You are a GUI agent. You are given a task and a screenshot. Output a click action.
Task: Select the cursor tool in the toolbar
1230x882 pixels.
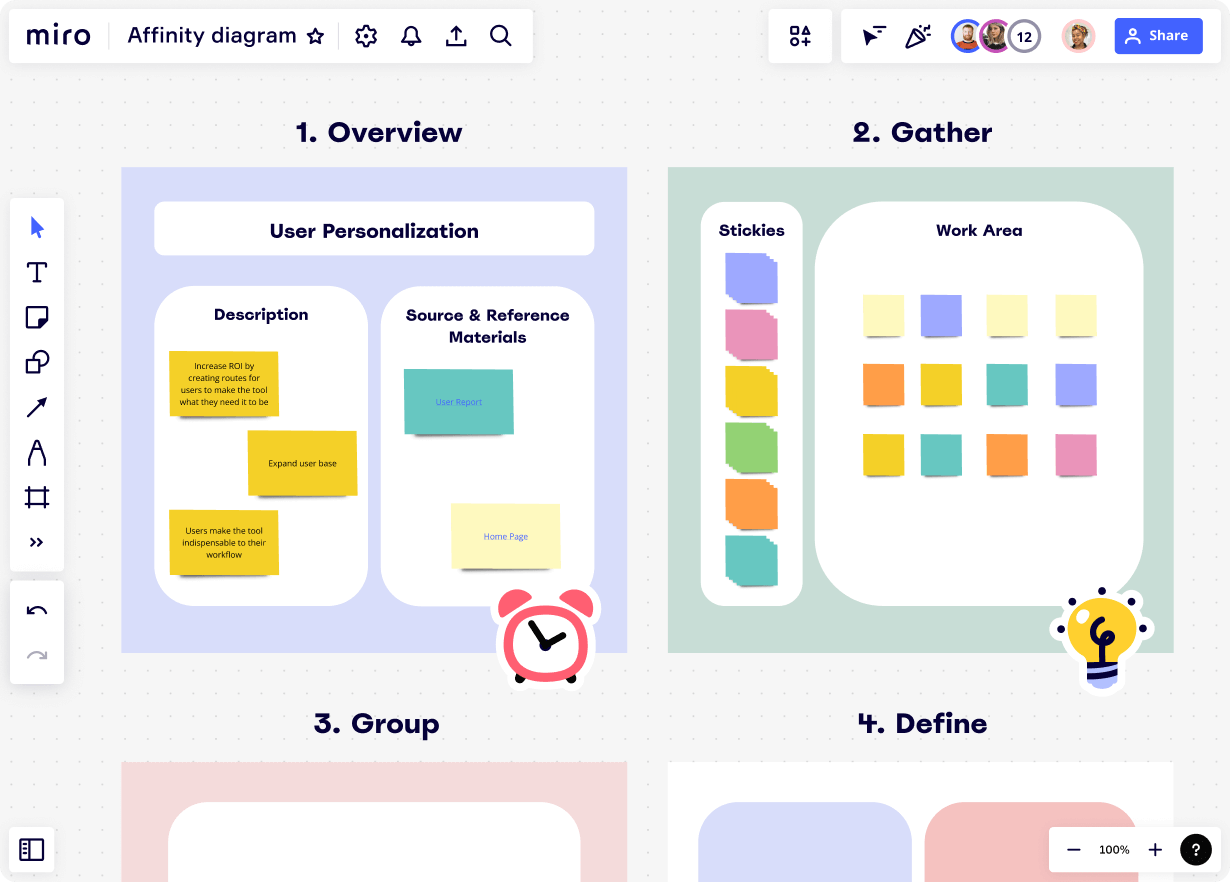(x=36, y=227)
